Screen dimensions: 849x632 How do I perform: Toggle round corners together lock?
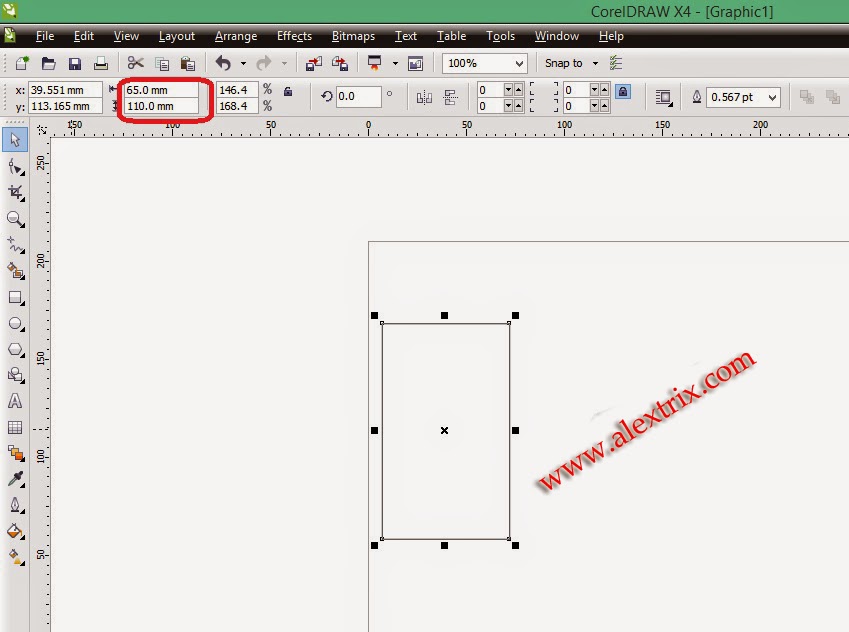pos(623,92)
